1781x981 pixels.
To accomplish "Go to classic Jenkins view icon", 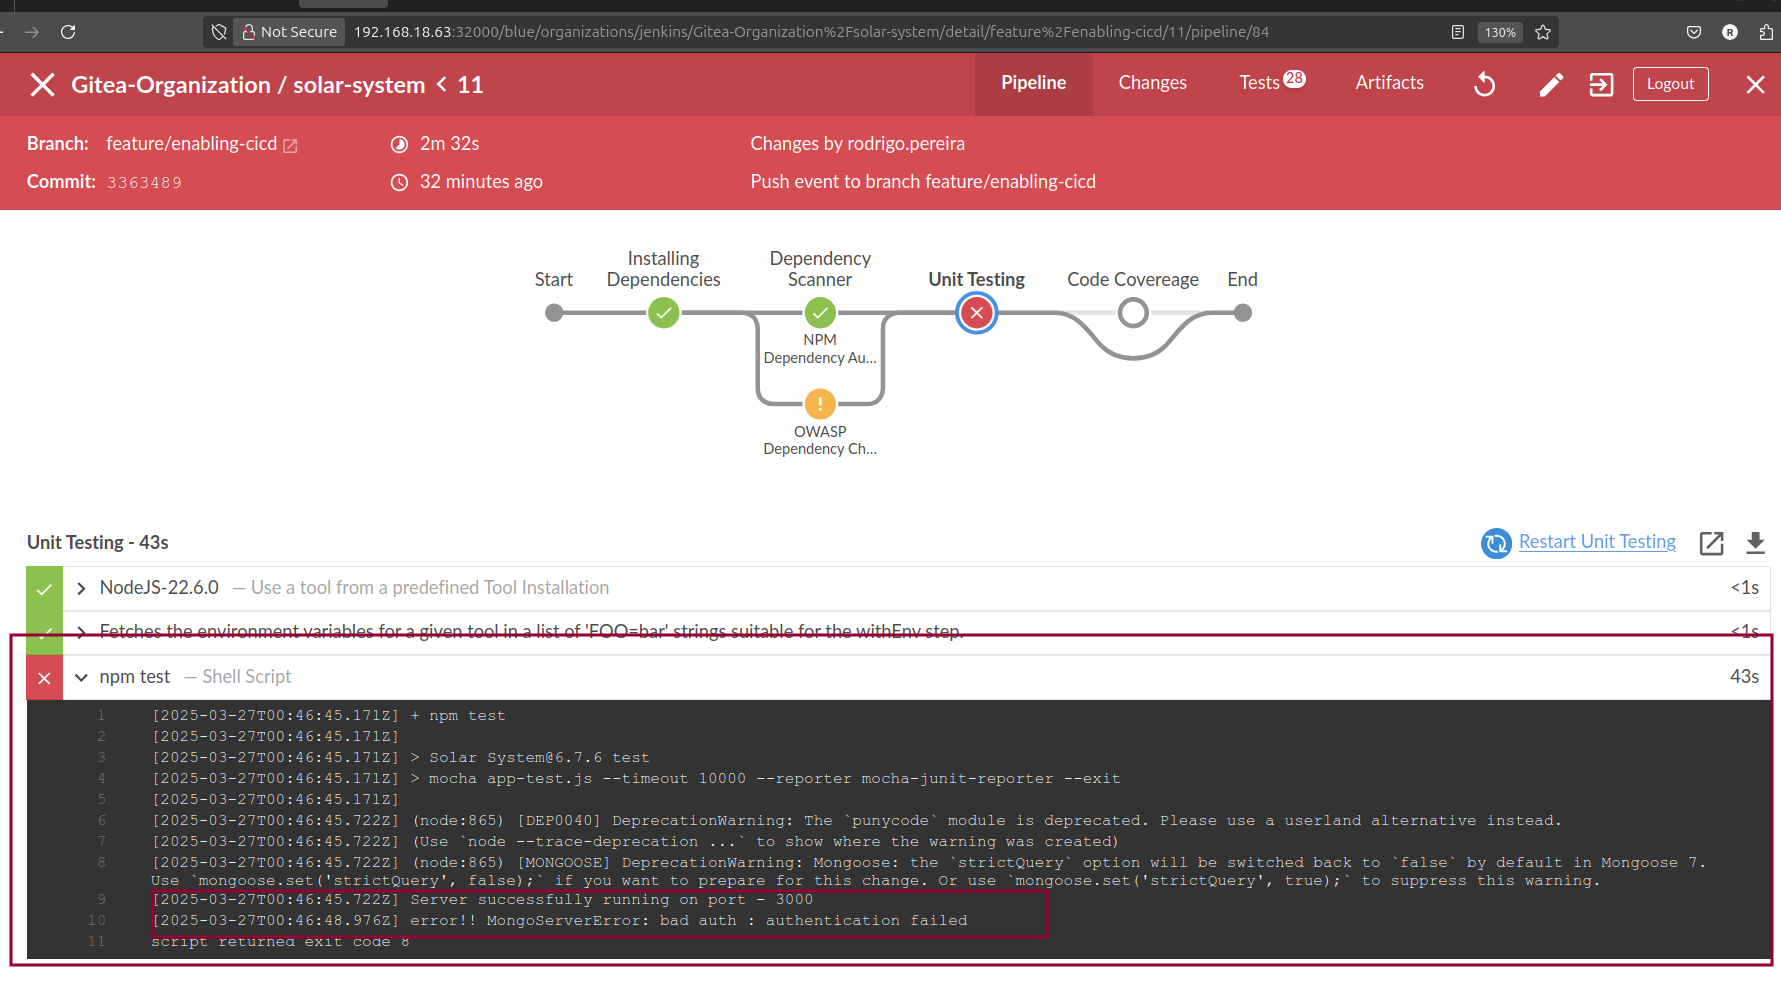I will point(1601,85).
